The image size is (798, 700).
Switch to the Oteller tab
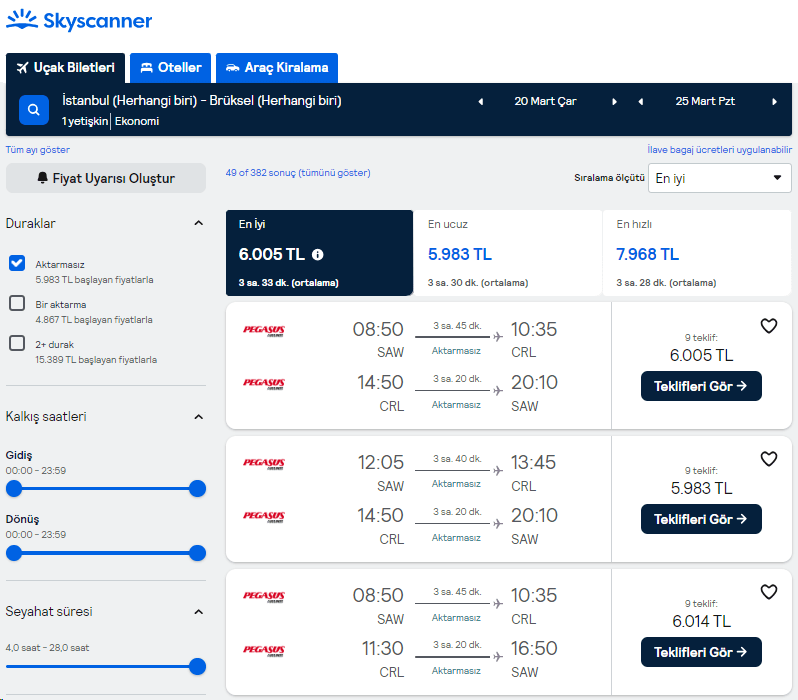(171, 68)
